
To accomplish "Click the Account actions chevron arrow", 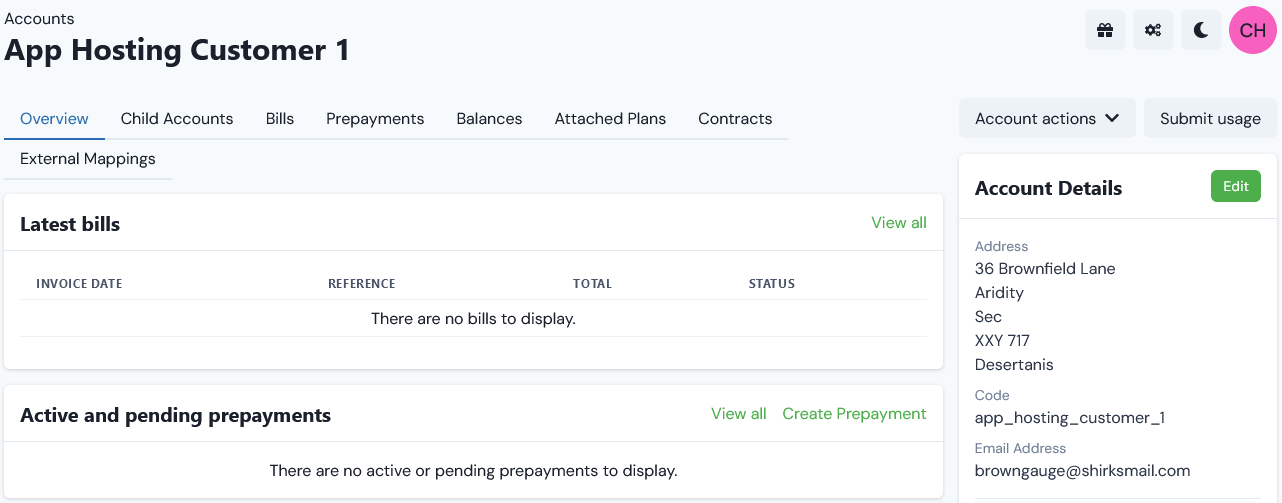I will coord(1112,118).
